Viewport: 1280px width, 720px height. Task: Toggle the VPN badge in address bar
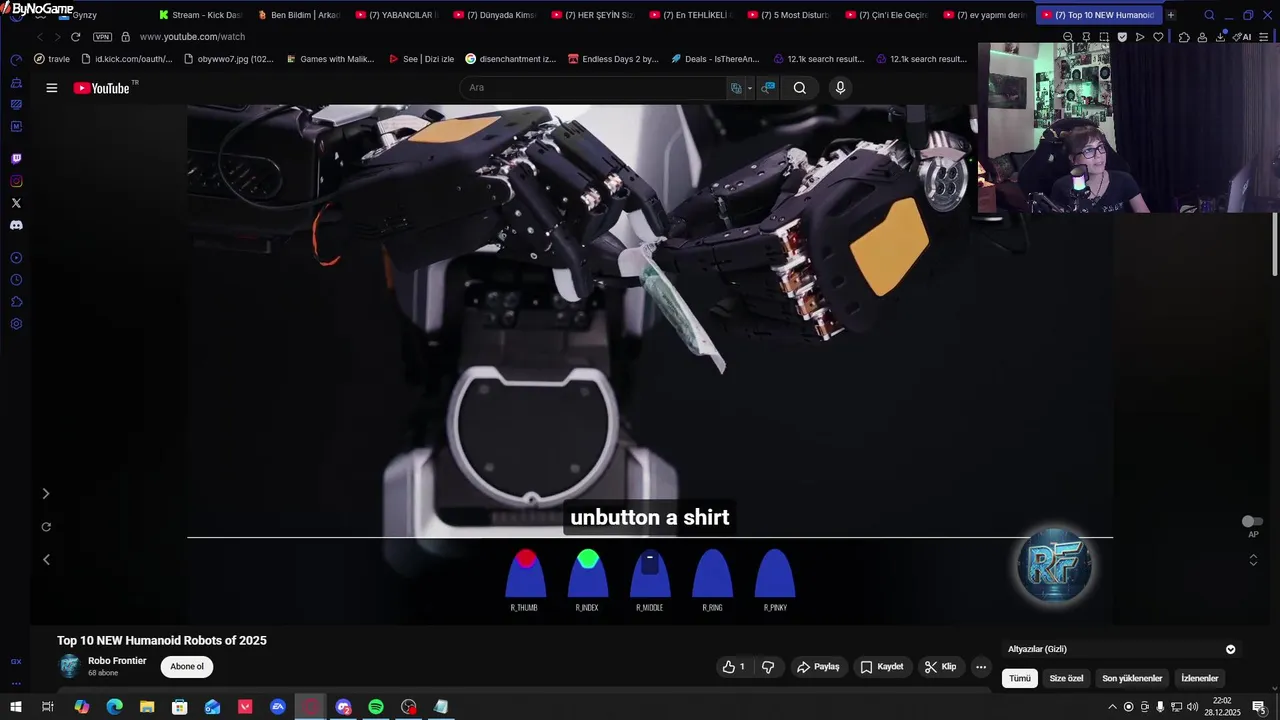(102, 37)
